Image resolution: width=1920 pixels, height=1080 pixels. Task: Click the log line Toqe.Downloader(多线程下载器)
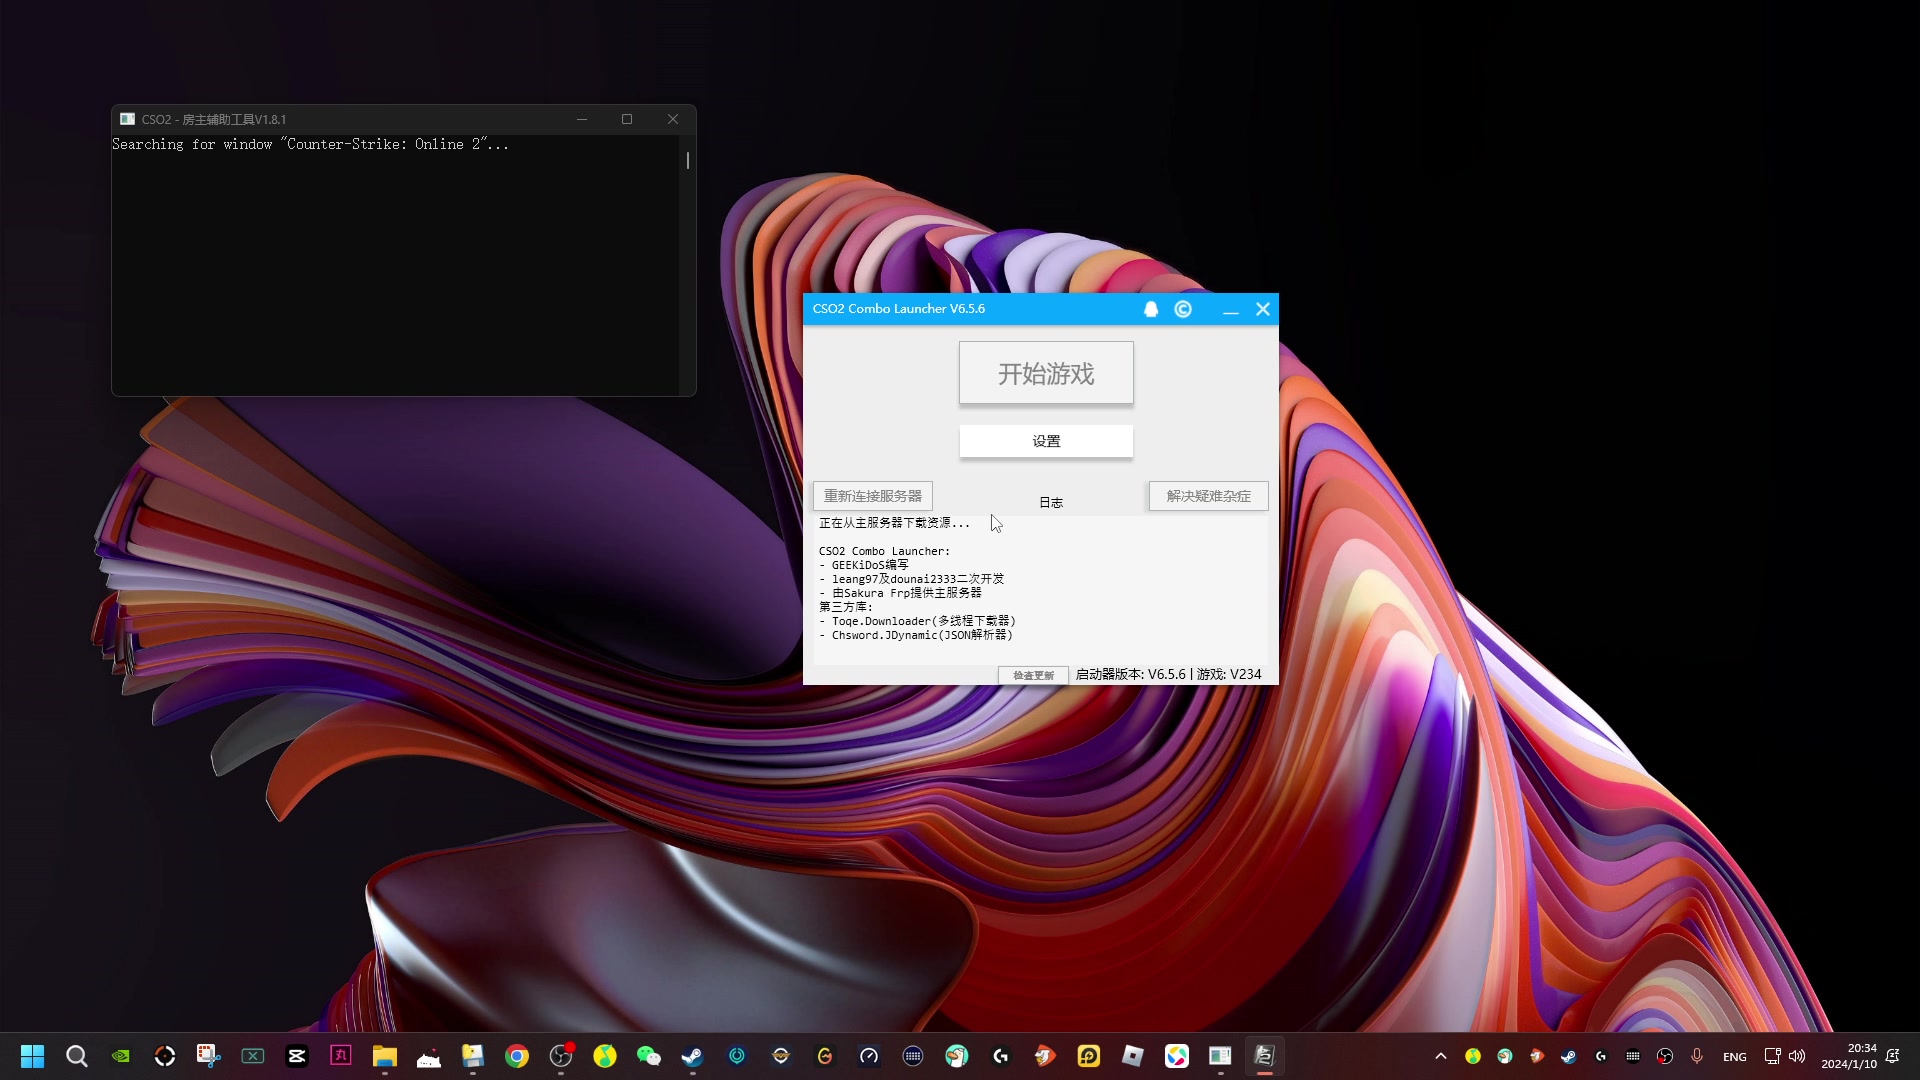click(917, 621)
